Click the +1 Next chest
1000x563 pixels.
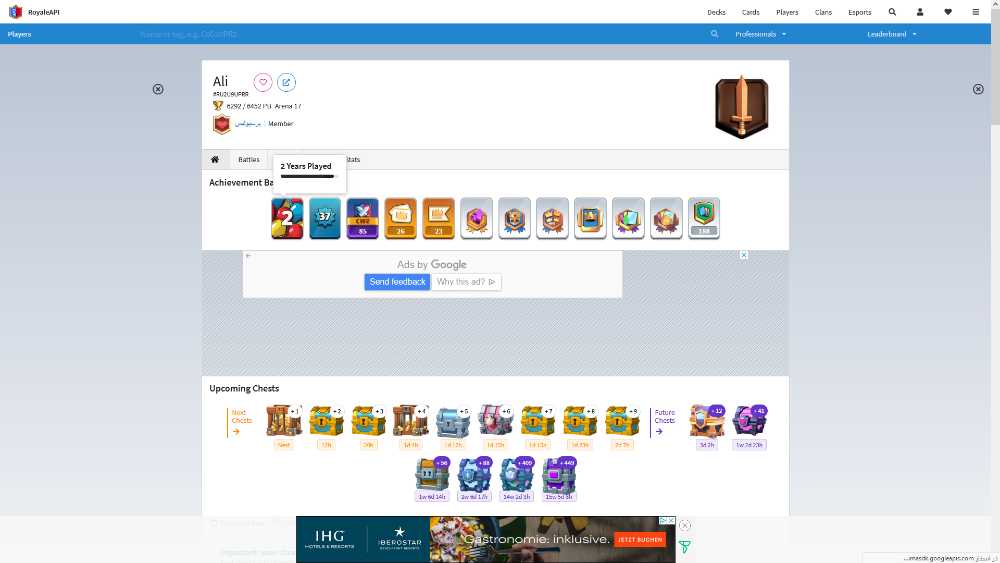coord(284,421)
